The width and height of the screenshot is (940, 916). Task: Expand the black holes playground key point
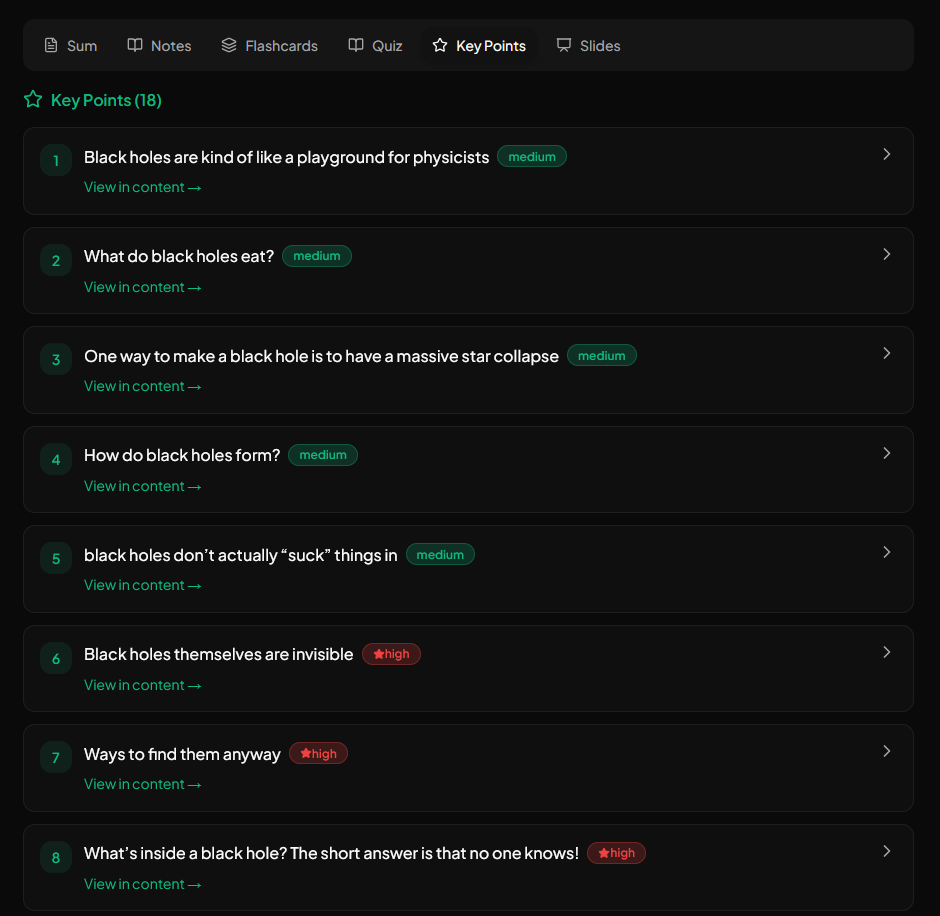pyautogui.click(x=886, y=154)
